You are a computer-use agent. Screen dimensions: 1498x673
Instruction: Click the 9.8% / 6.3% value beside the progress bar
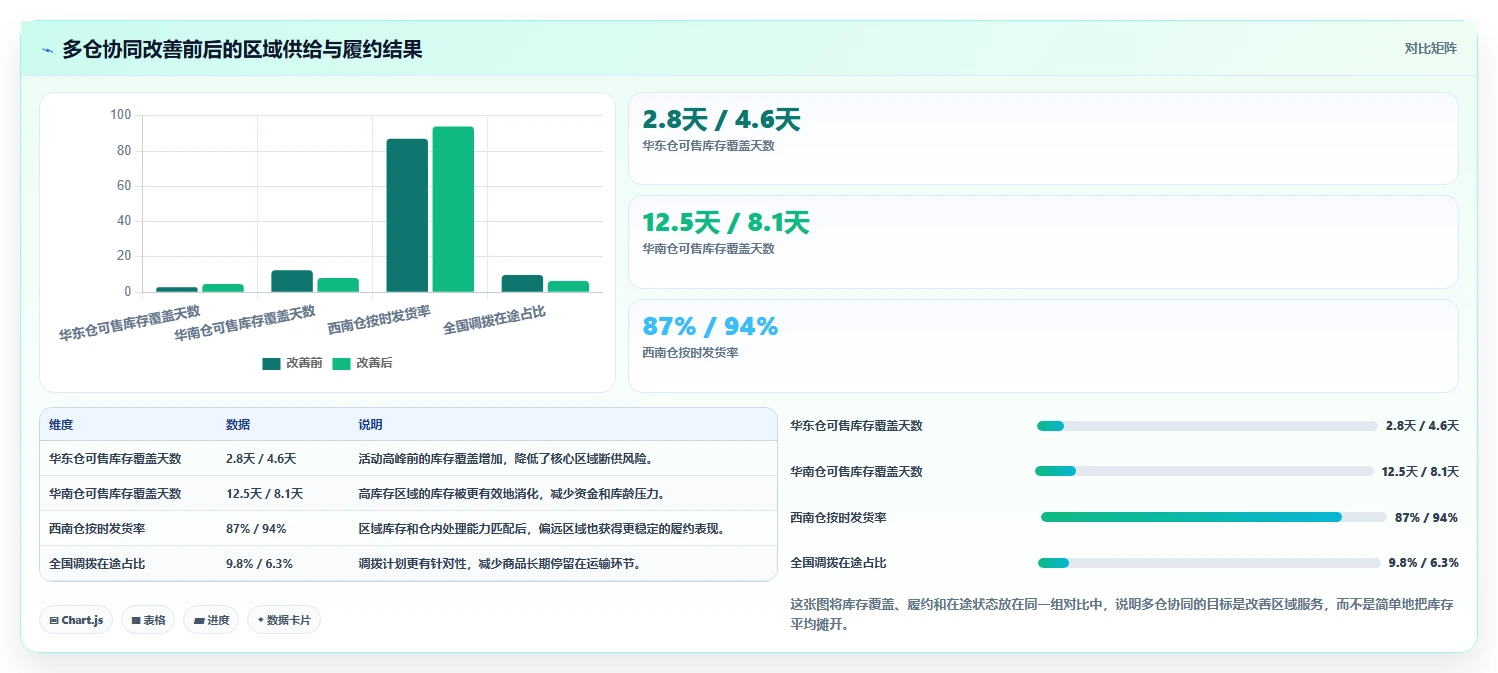[x=1423, y=563]
